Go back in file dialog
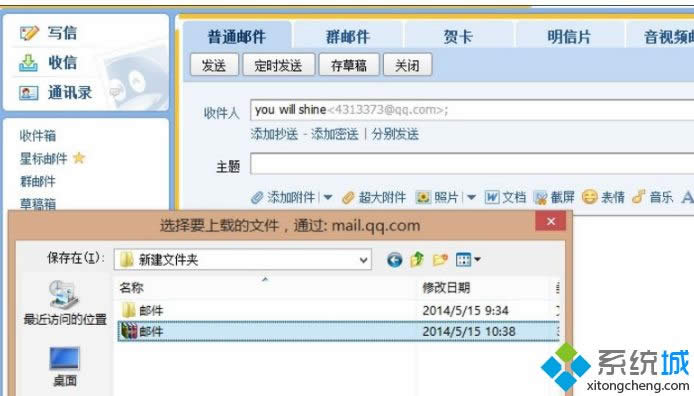 394,260
